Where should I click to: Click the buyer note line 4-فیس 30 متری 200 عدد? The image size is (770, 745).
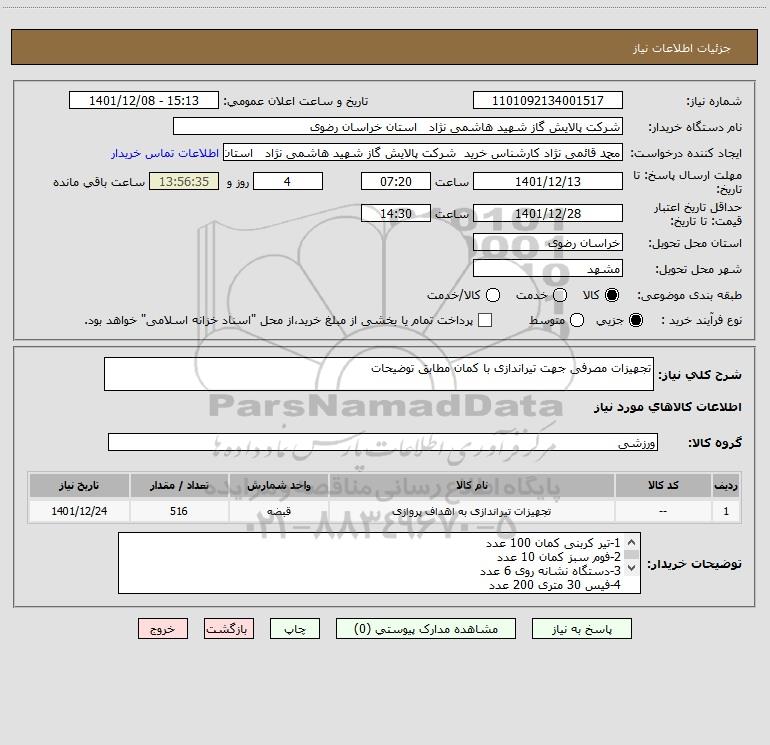pos(554,585)
